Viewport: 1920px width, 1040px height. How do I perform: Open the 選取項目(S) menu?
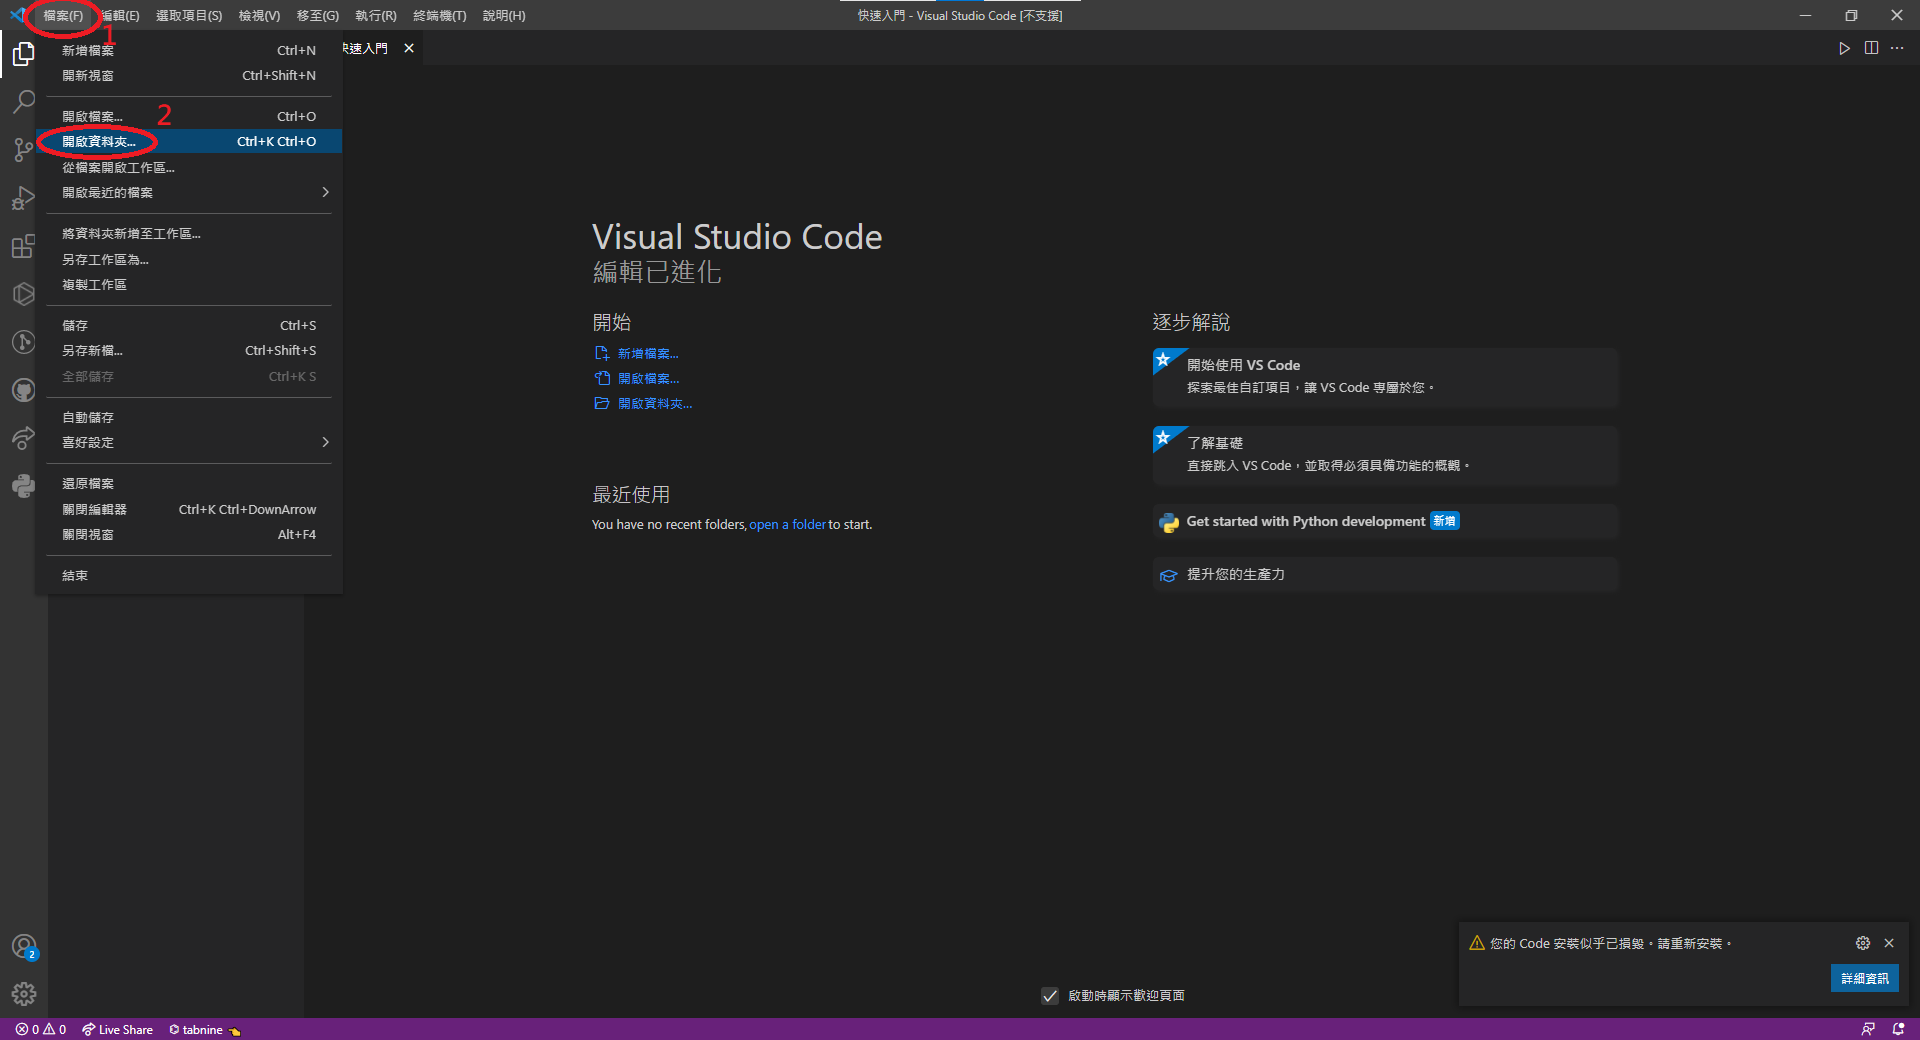pos(189,15)
